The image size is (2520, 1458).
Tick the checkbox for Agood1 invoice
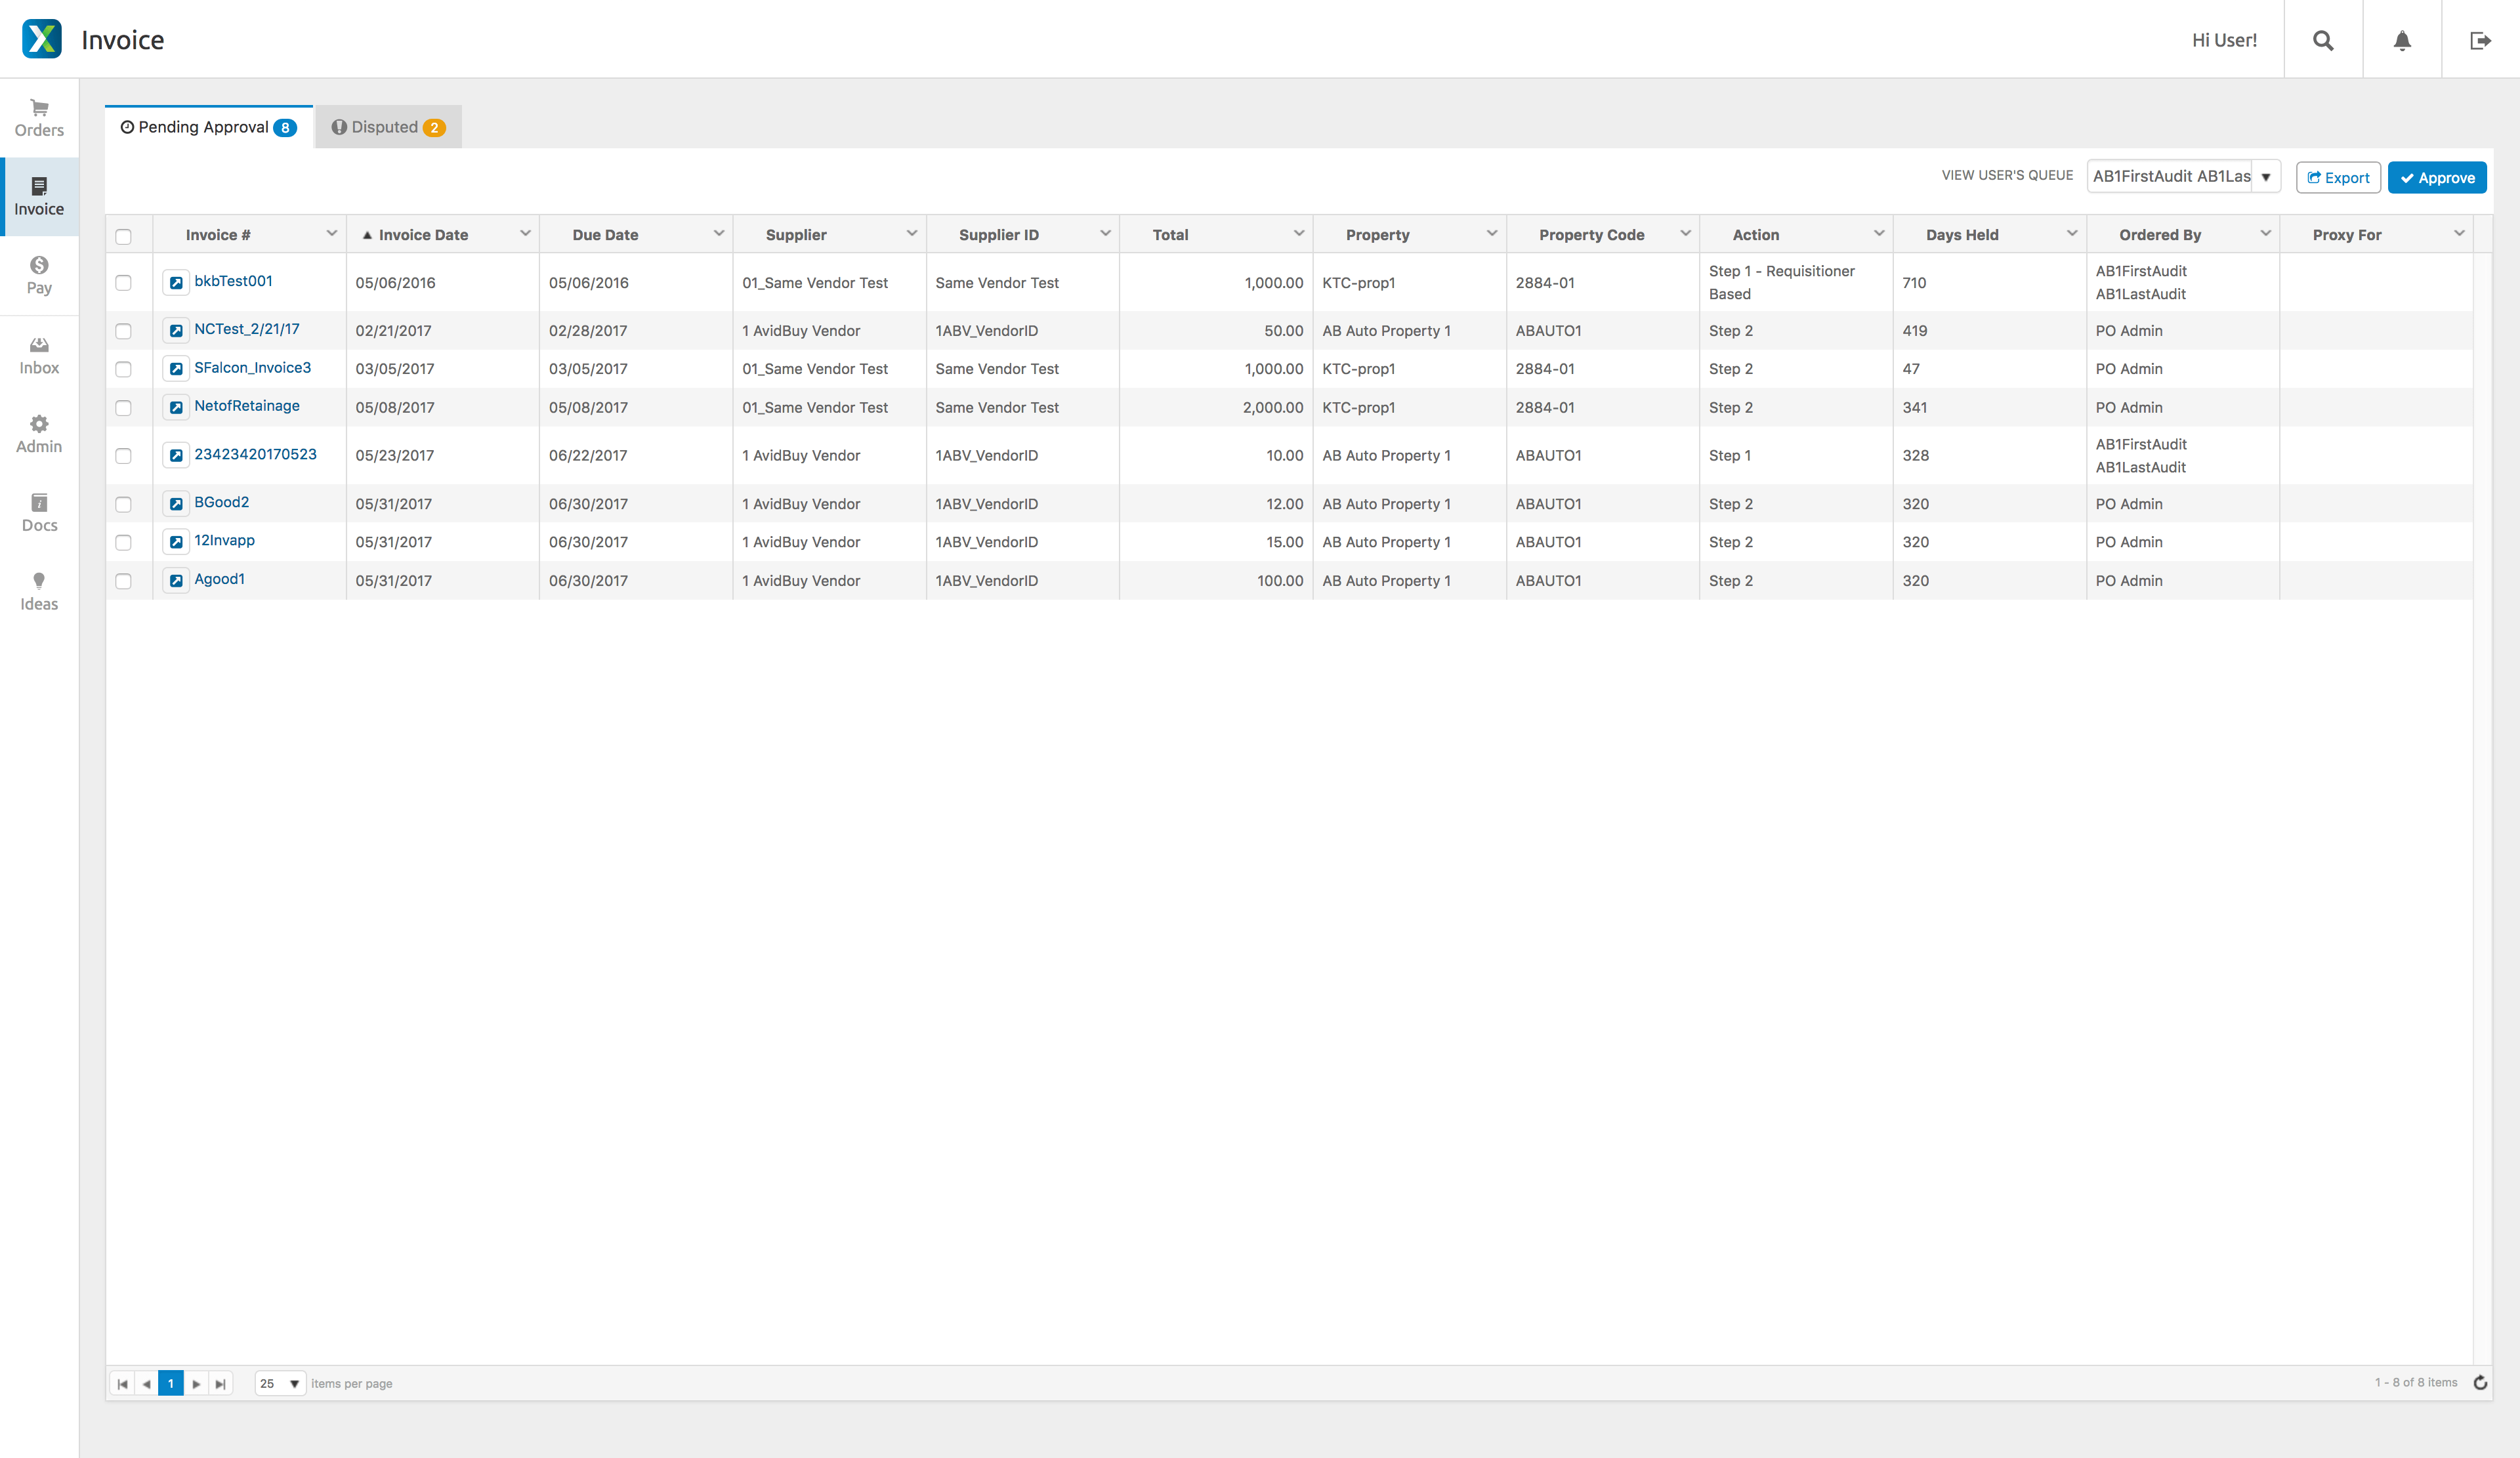[x=124, y=581]
